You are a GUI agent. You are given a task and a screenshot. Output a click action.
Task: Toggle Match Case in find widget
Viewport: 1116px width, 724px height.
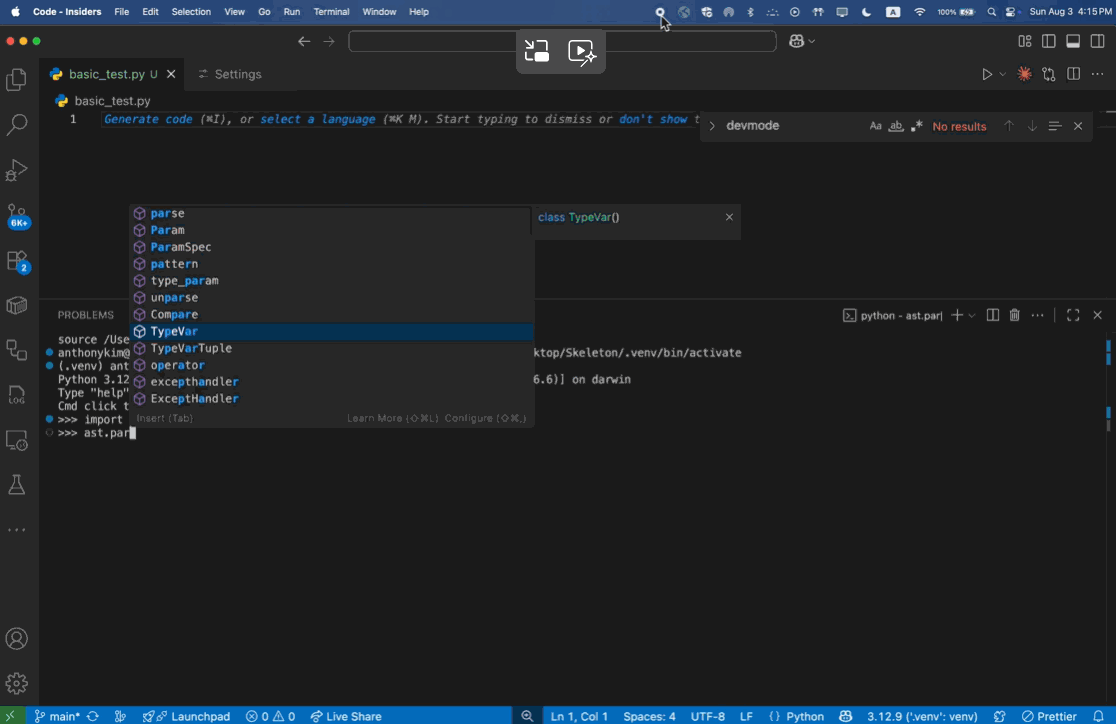[x=875, y=126]
